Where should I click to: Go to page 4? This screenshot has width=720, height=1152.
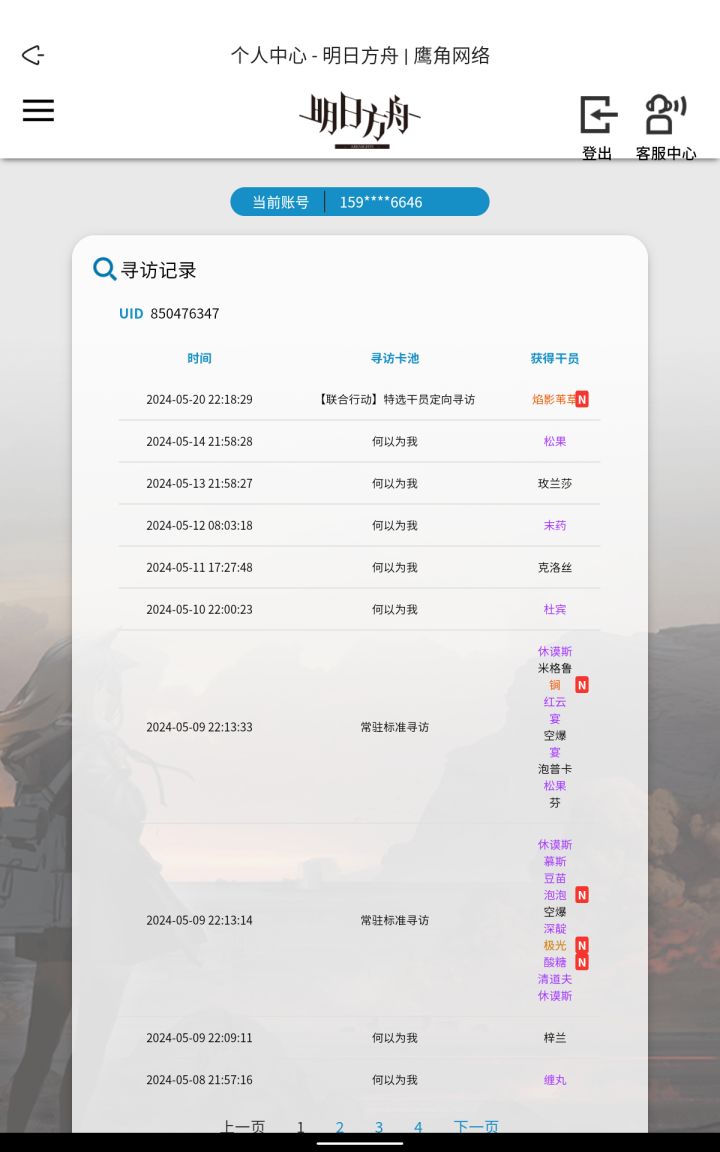point(418,1127)
